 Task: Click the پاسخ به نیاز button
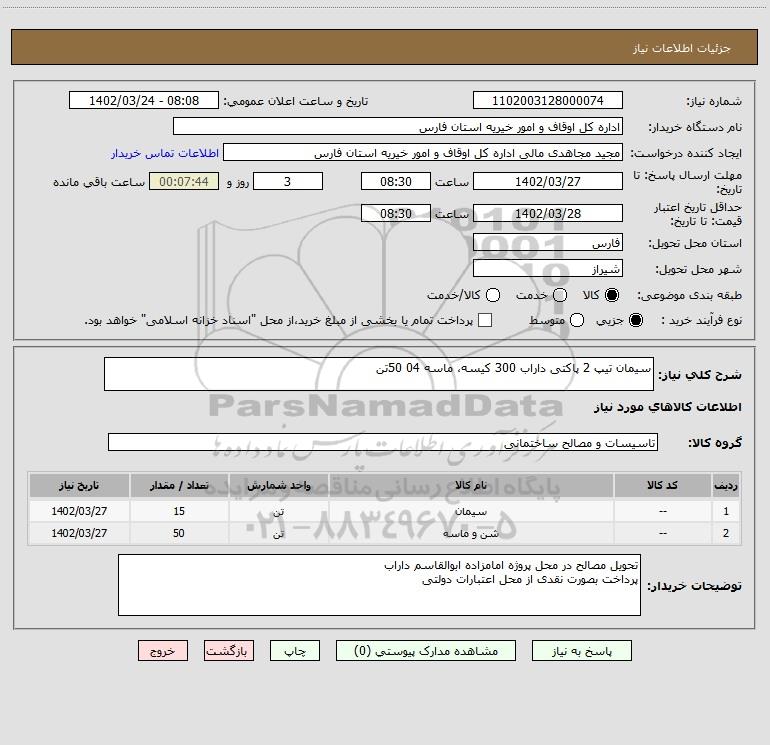[x=581, y=651]
